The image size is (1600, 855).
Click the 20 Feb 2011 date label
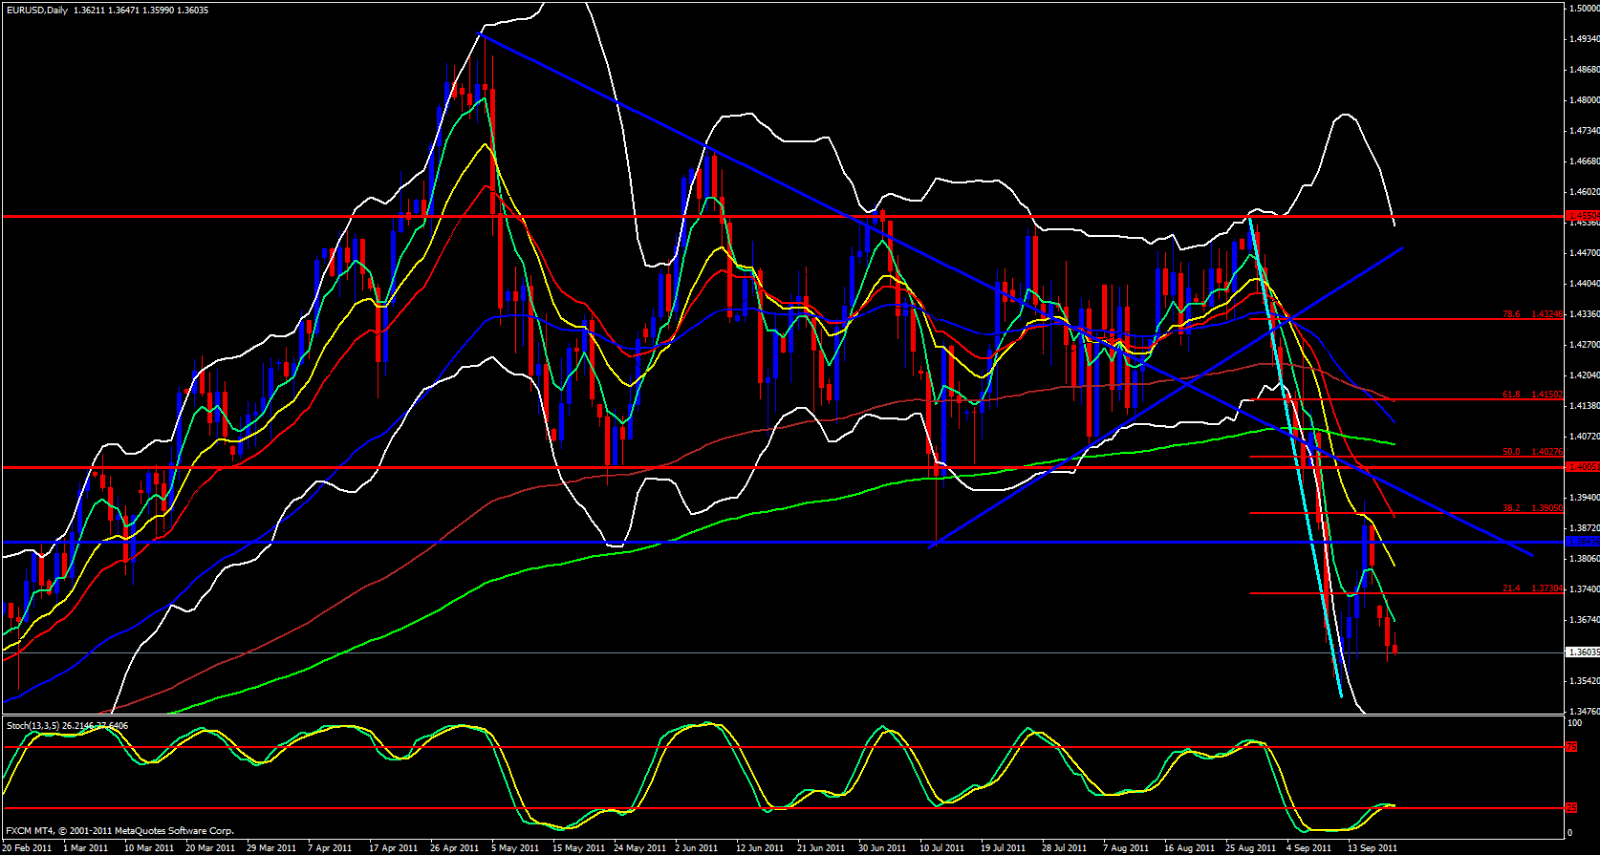click(x=27, y=848)
